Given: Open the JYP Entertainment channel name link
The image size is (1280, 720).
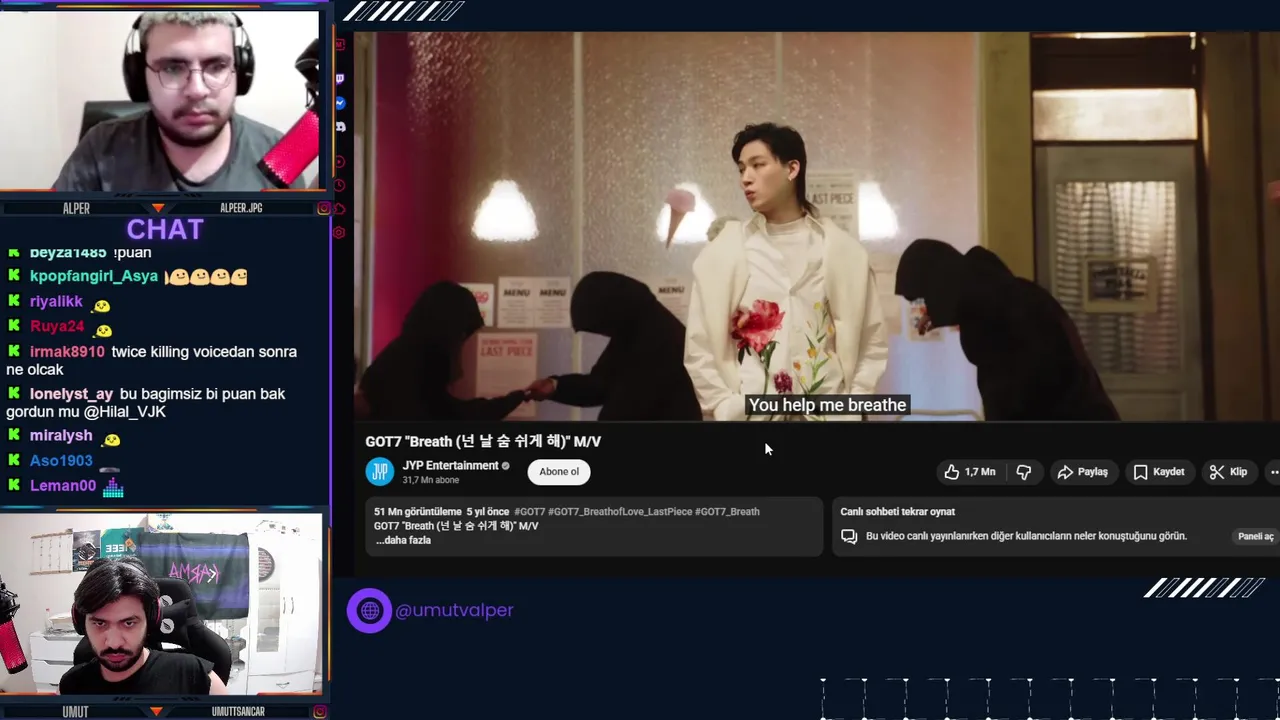Looking at the screenshot, I should tap(450, 466).
